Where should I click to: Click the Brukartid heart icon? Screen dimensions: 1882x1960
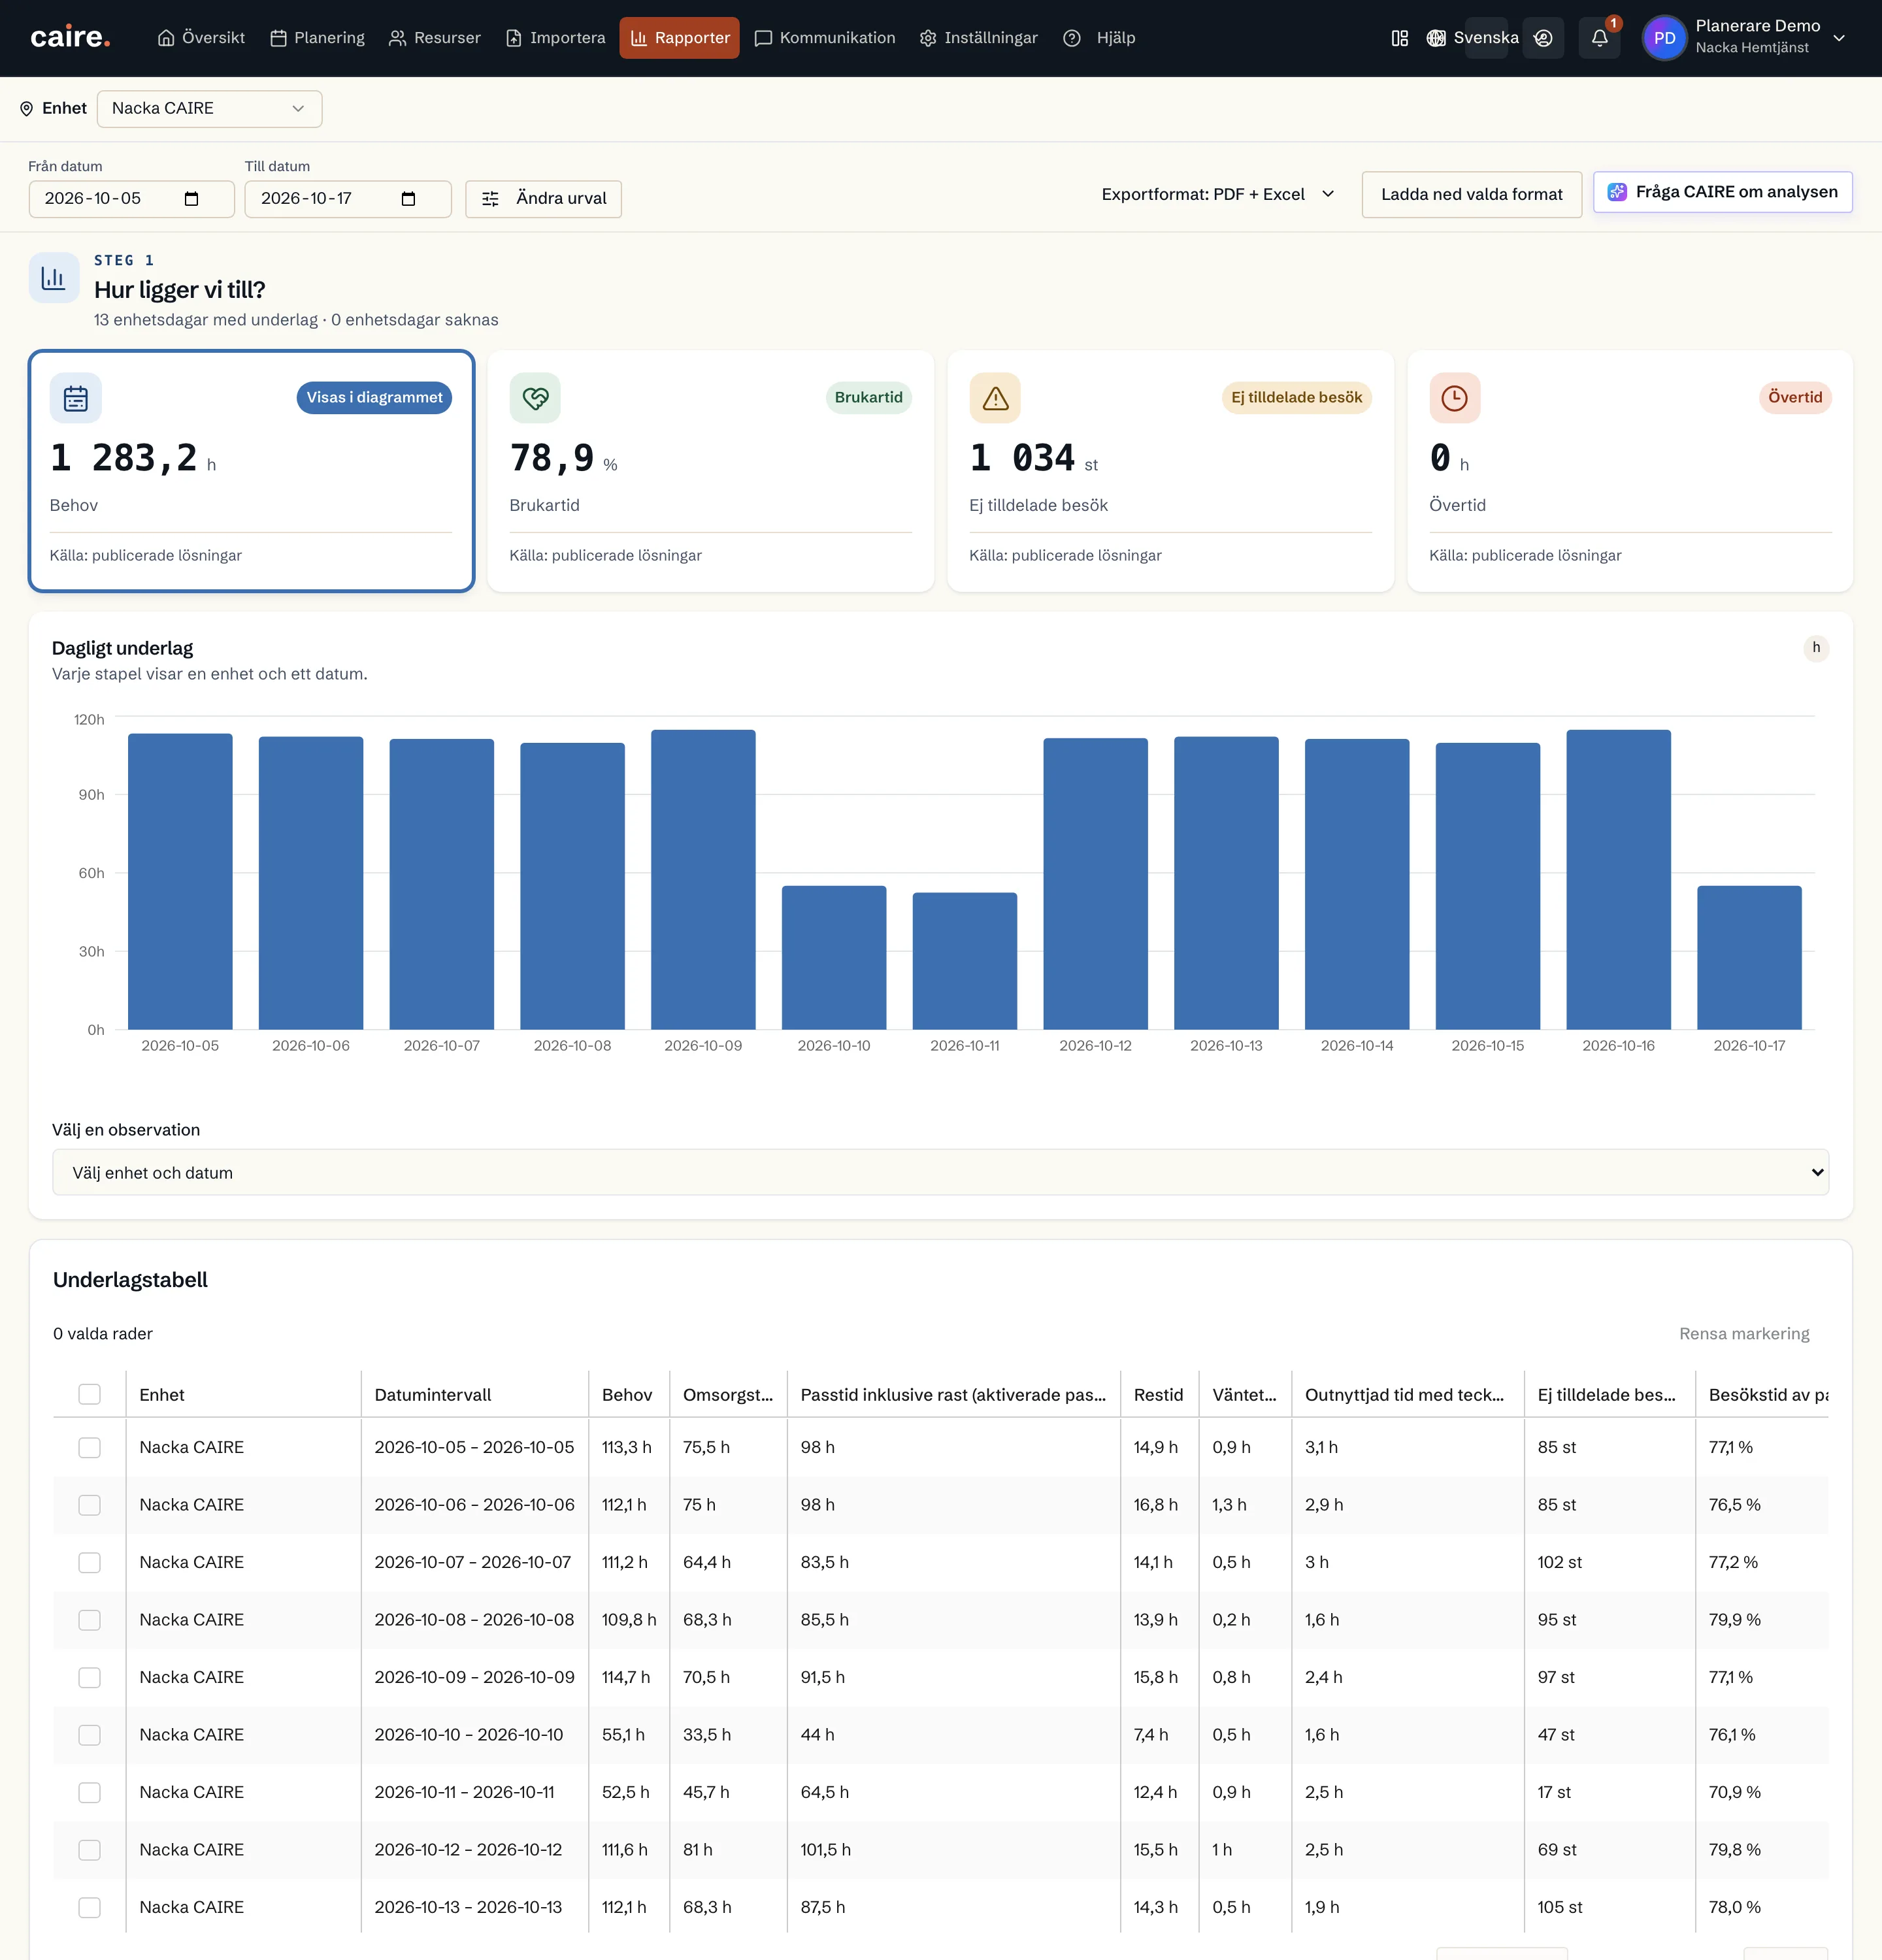tap(535, 398)
